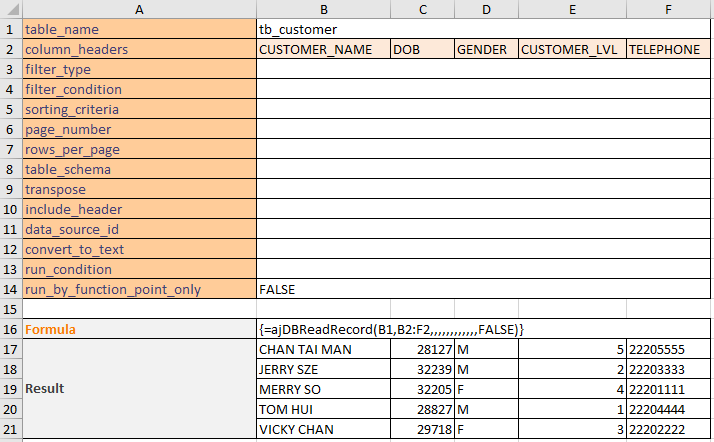
Task: Select the TELEPHONE header cell
Action: 668,49
